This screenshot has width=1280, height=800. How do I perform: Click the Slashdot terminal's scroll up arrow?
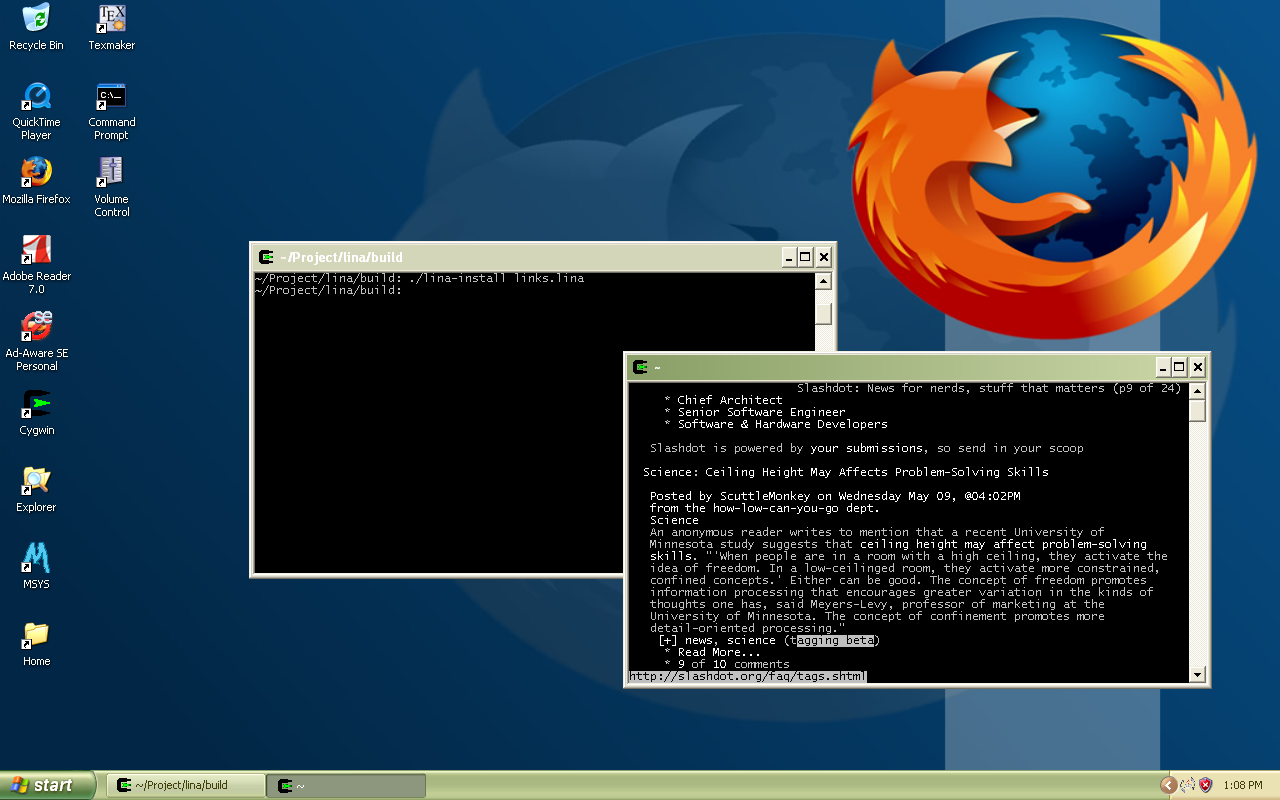pos(1198,390)
